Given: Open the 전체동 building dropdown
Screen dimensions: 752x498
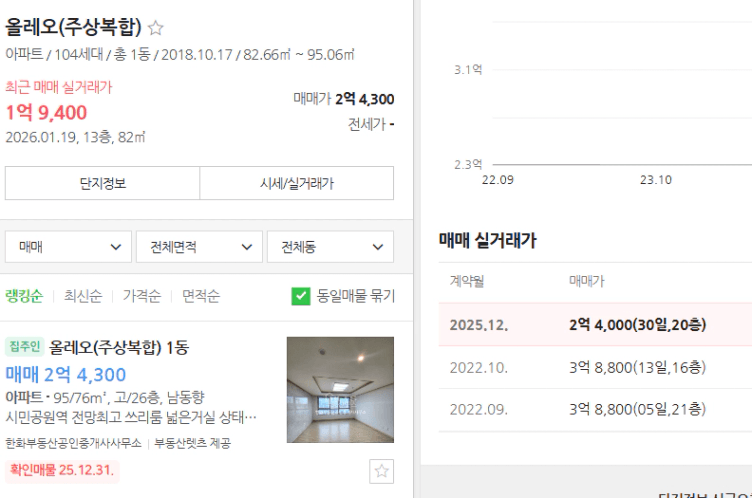Looking at the screenshot, I should pyautogui.click(x=330, y=247).
